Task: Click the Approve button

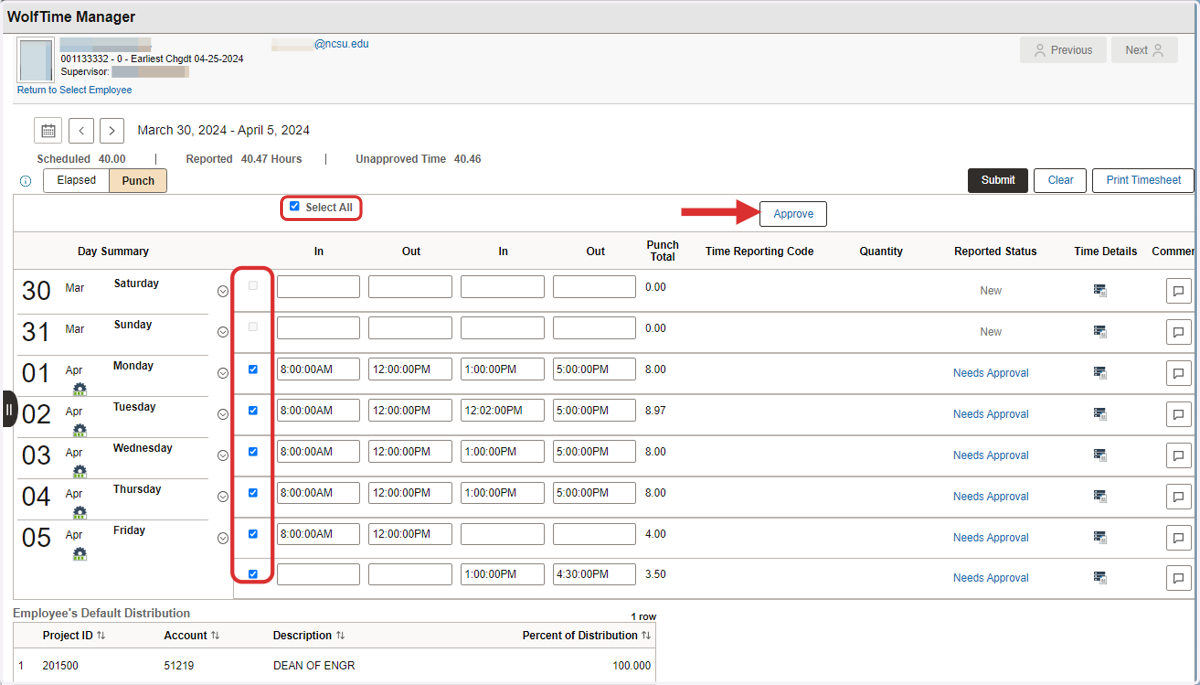Action: coord(793,214)
